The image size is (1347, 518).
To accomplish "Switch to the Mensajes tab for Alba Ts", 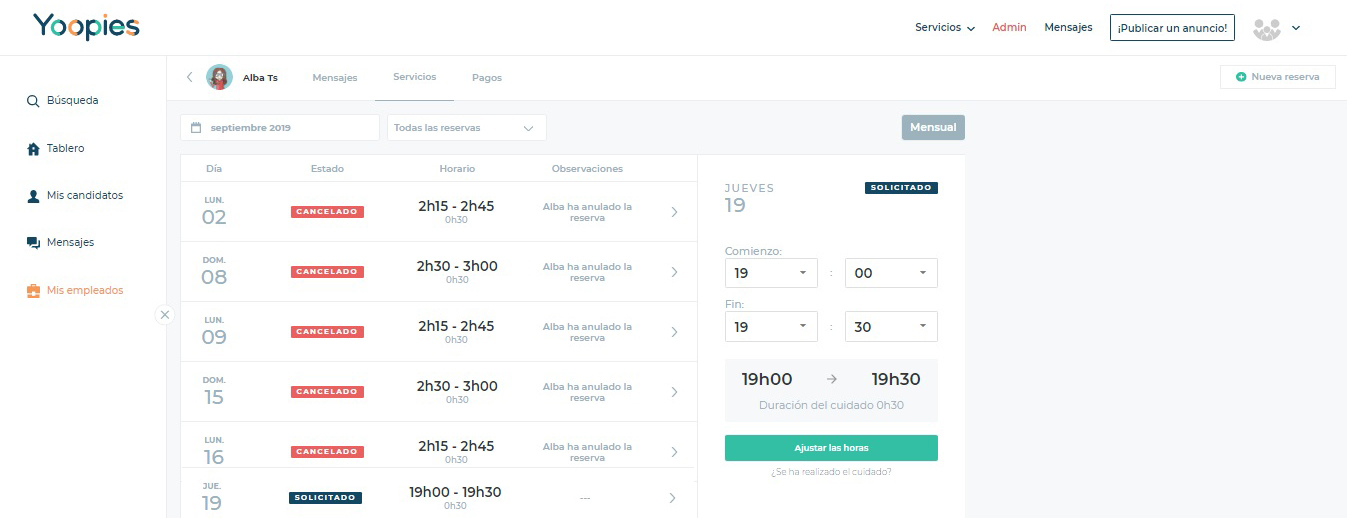I will click(334, 78).
